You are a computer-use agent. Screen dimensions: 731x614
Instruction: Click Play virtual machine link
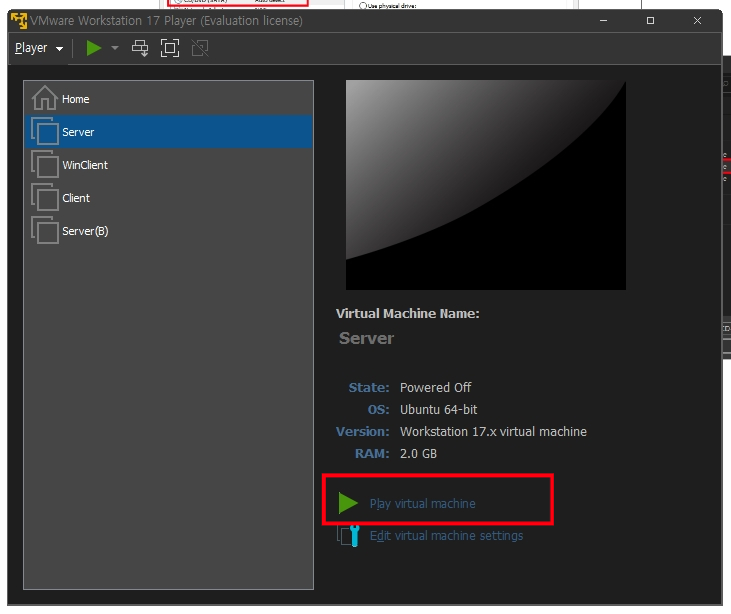pos(422,504)
